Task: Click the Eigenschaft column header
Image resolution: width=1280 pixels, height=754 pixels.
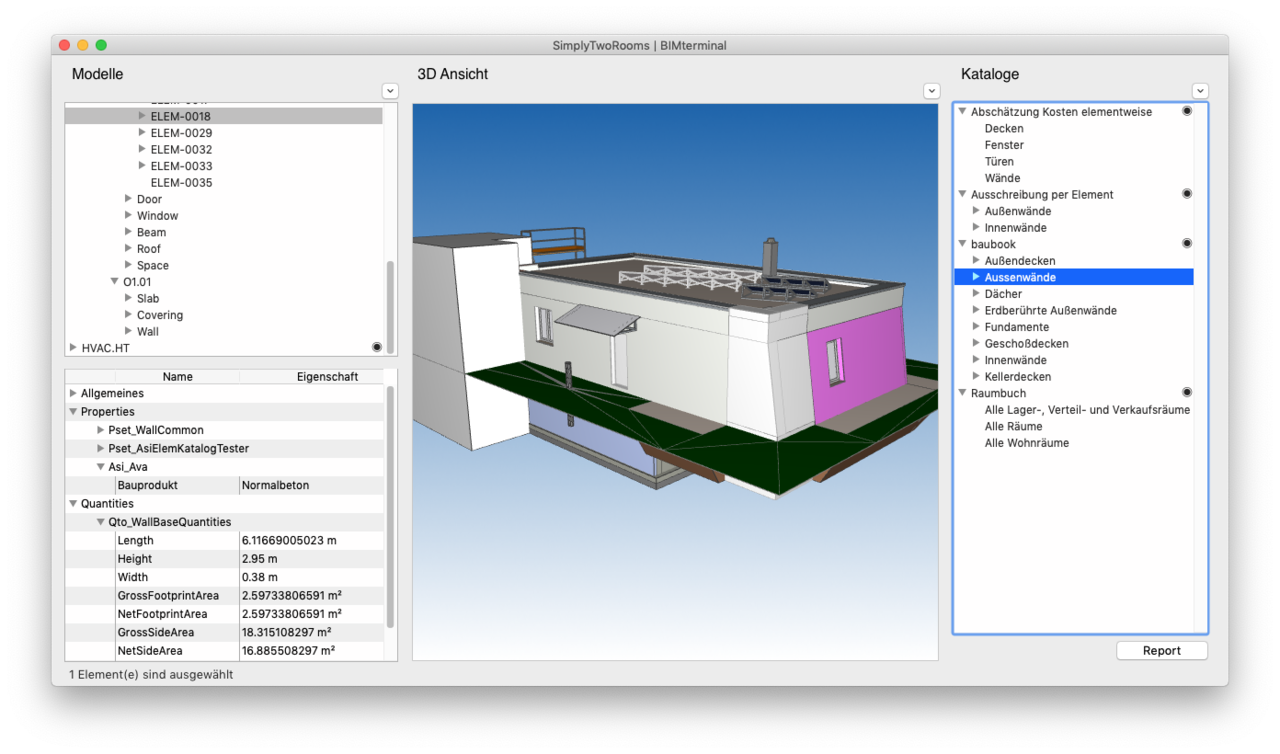Action: click(x=327, y=377)
